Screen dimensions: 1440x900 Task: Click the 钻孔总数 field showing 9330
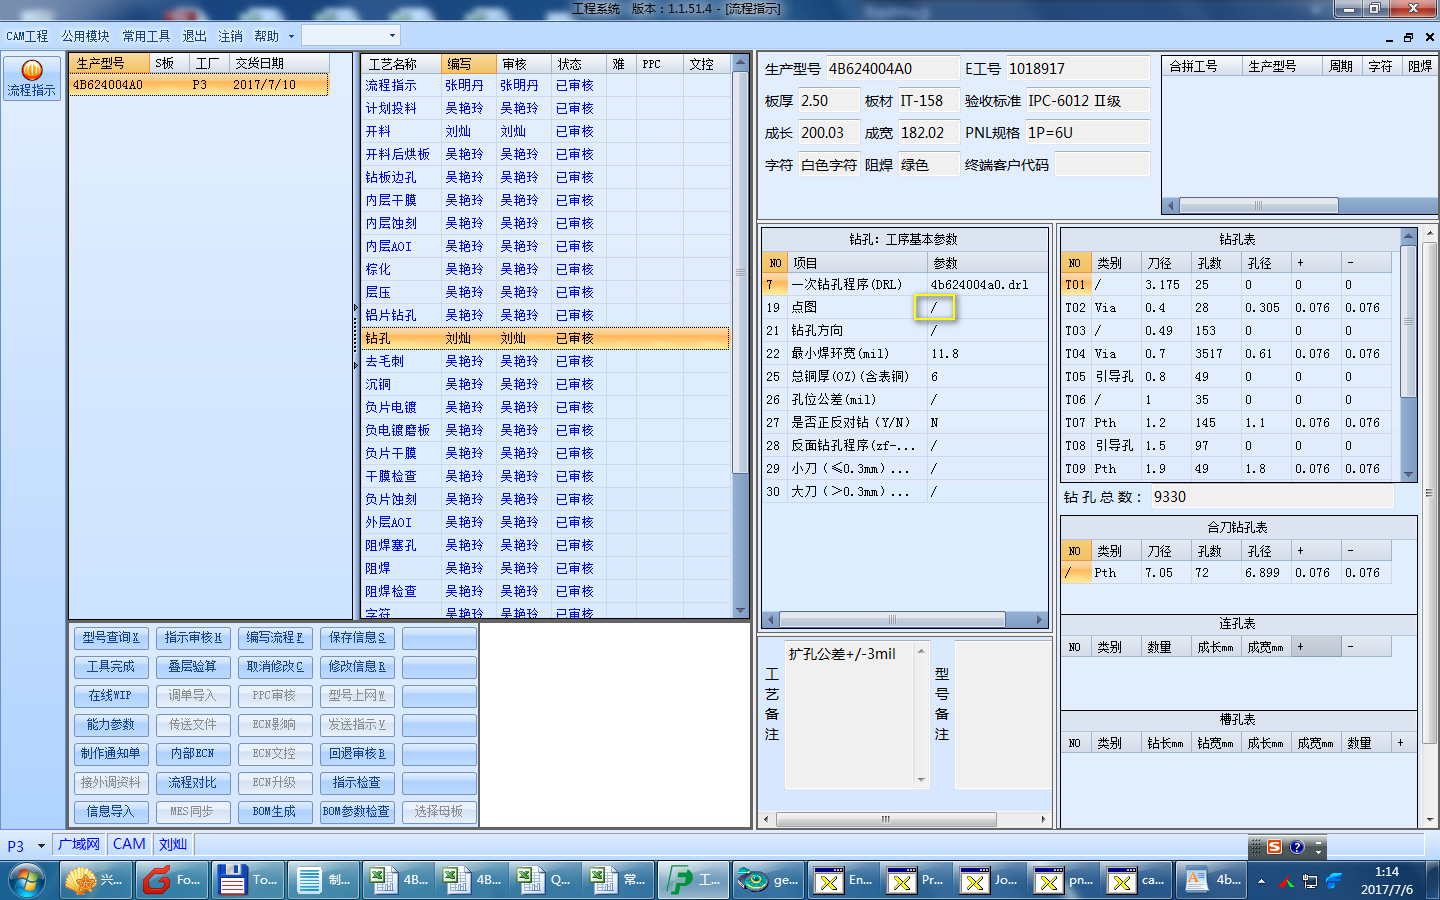click(1270, 497)
